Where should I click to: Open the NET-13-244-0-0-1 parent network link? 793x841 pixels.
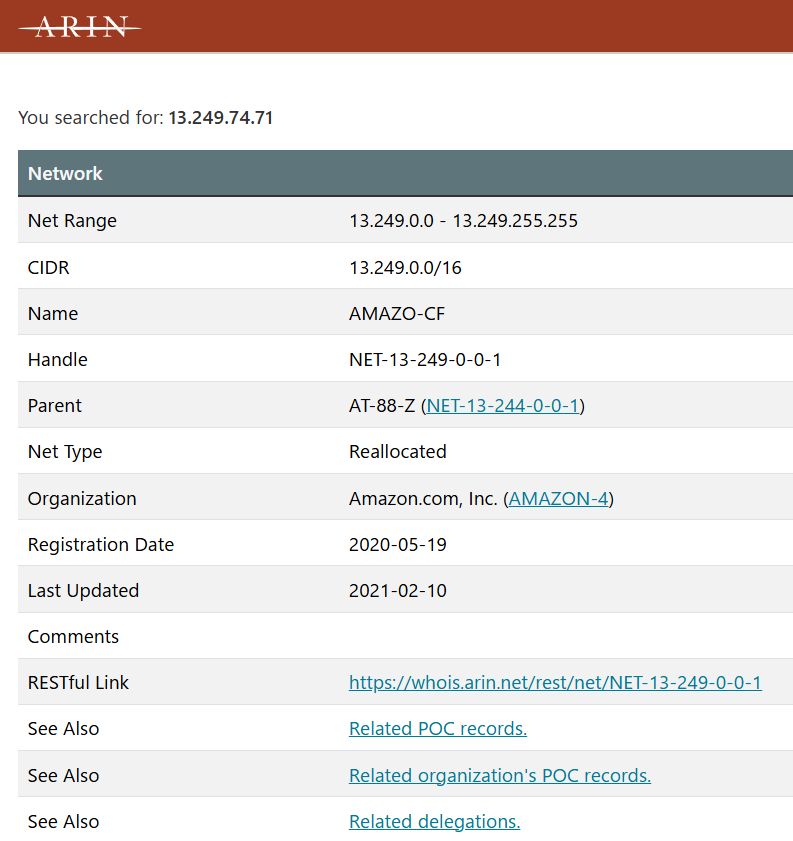pos(502,406)
